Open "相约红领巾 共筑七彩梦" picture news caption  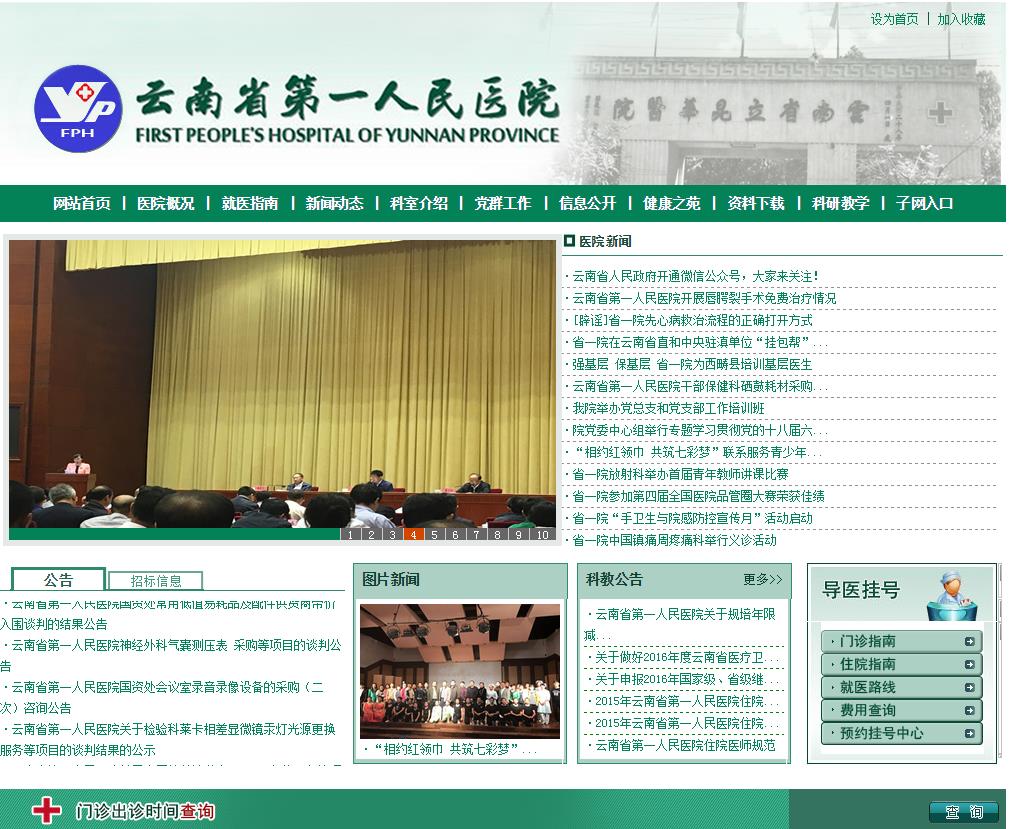(x=455, y=749)
